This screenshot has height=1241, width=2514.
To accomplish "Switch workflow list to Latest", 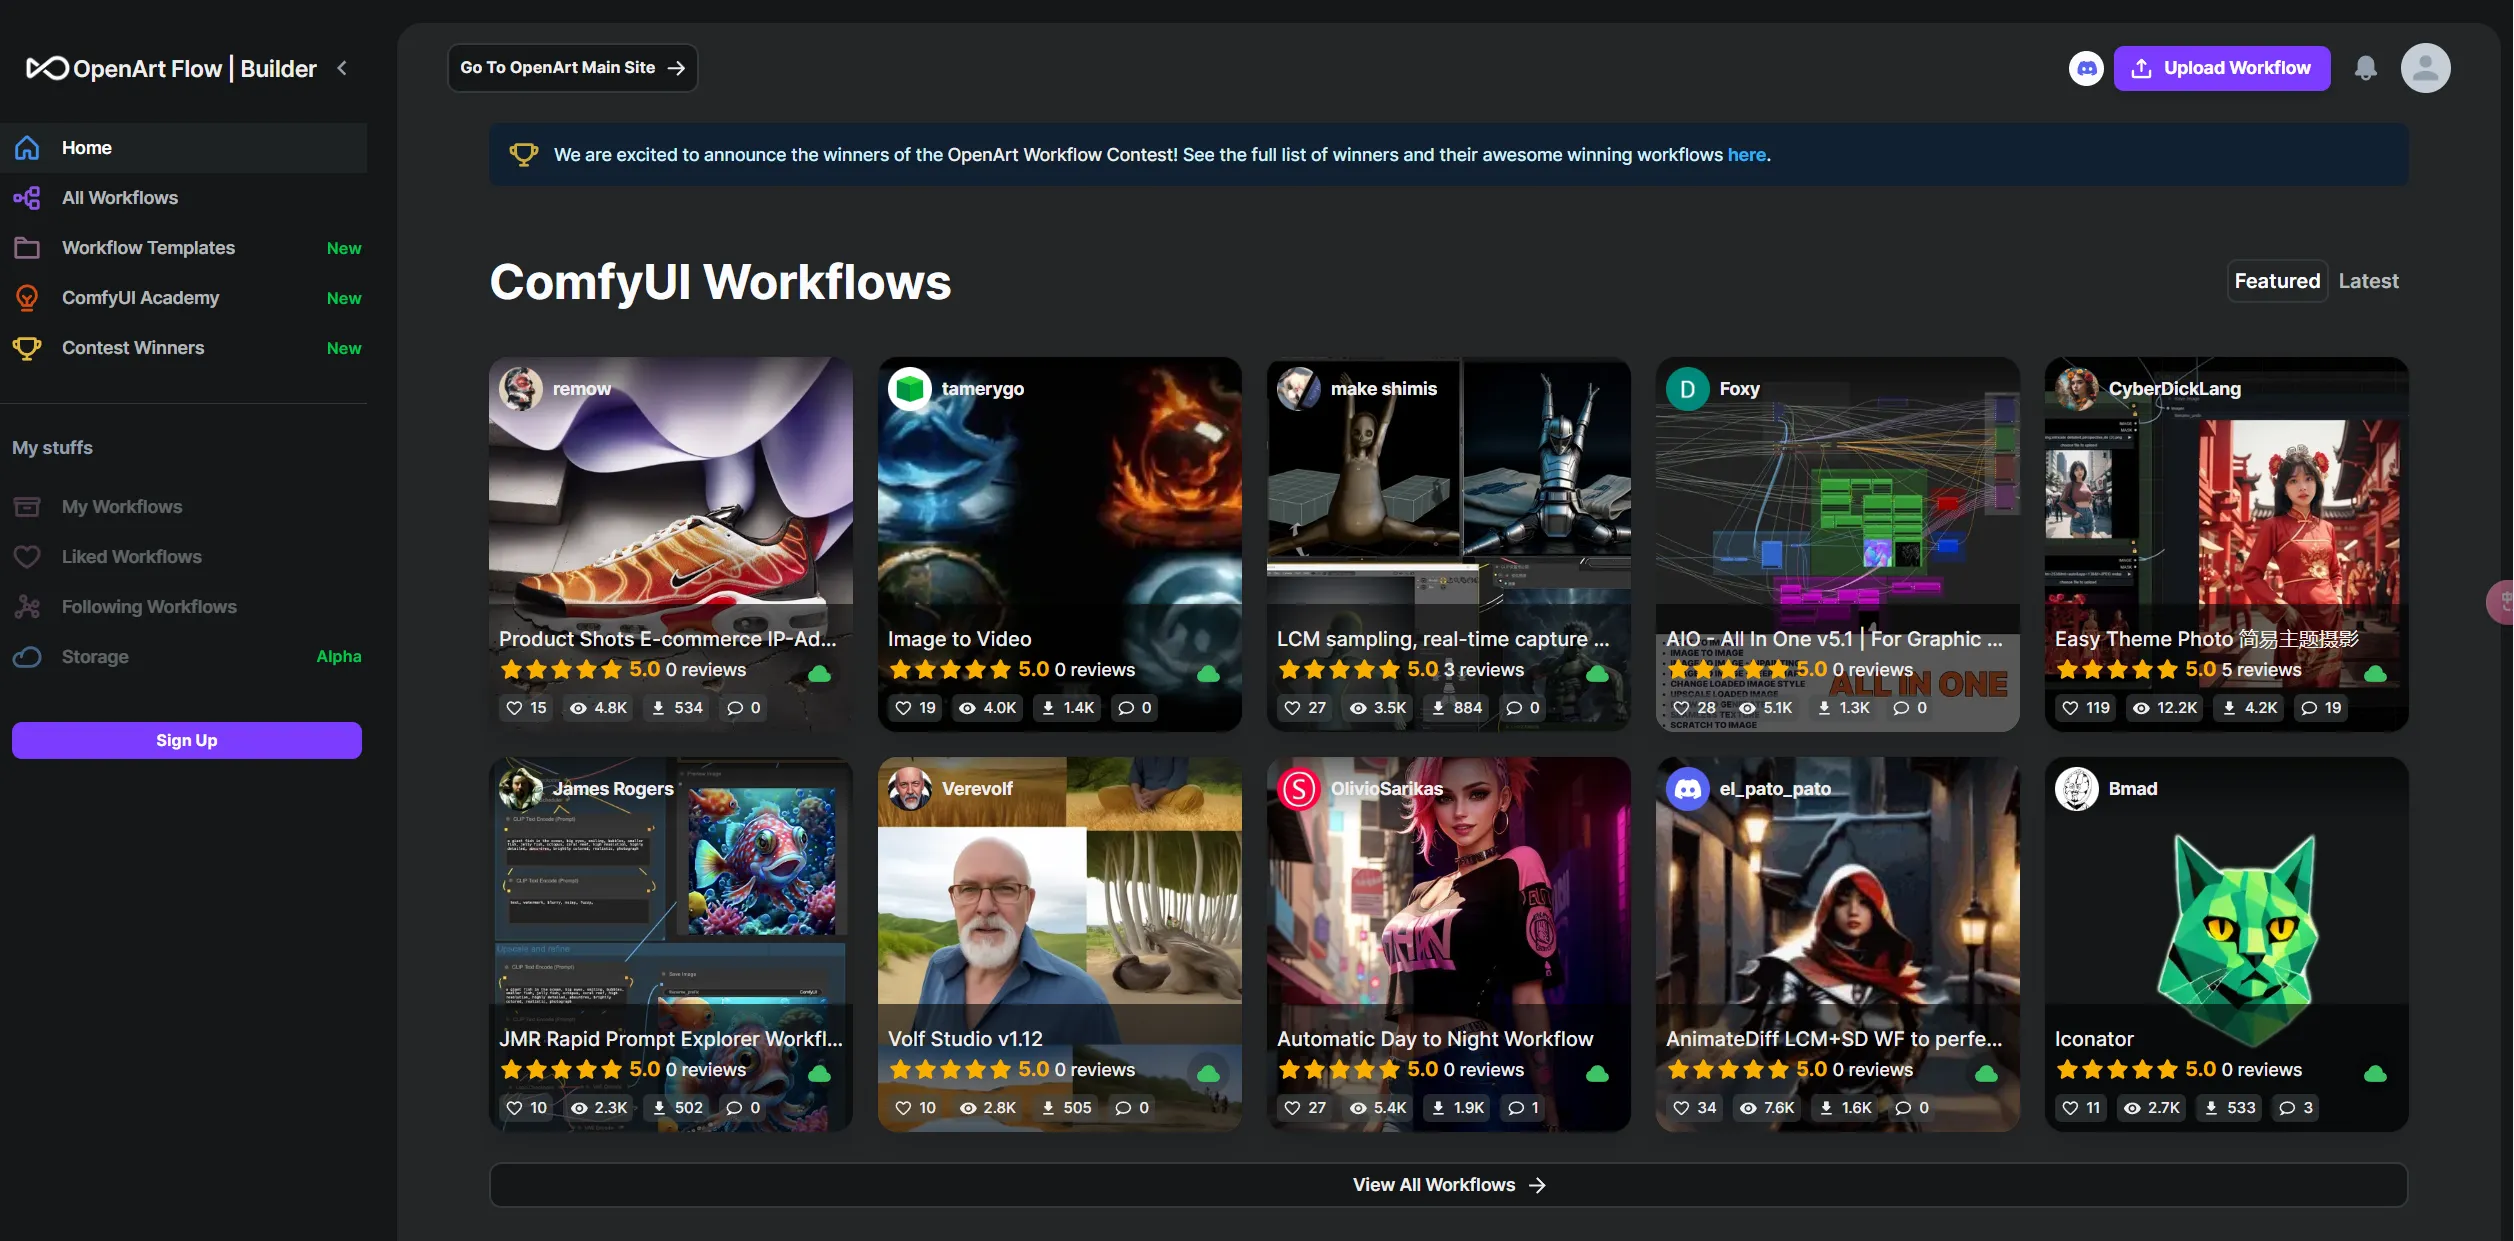I will (x=2367, y=281).
